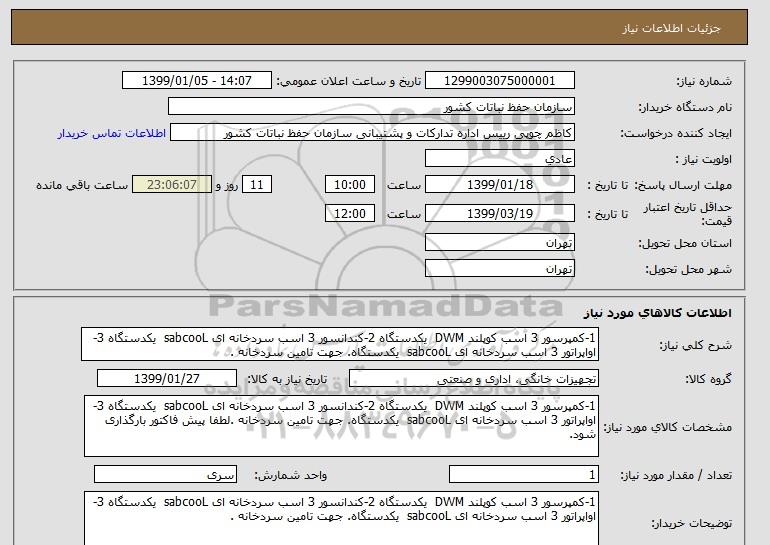Select the text ساعت باقی مانده
The height and width of the screenshot is (545, 770).
(82, 185)
